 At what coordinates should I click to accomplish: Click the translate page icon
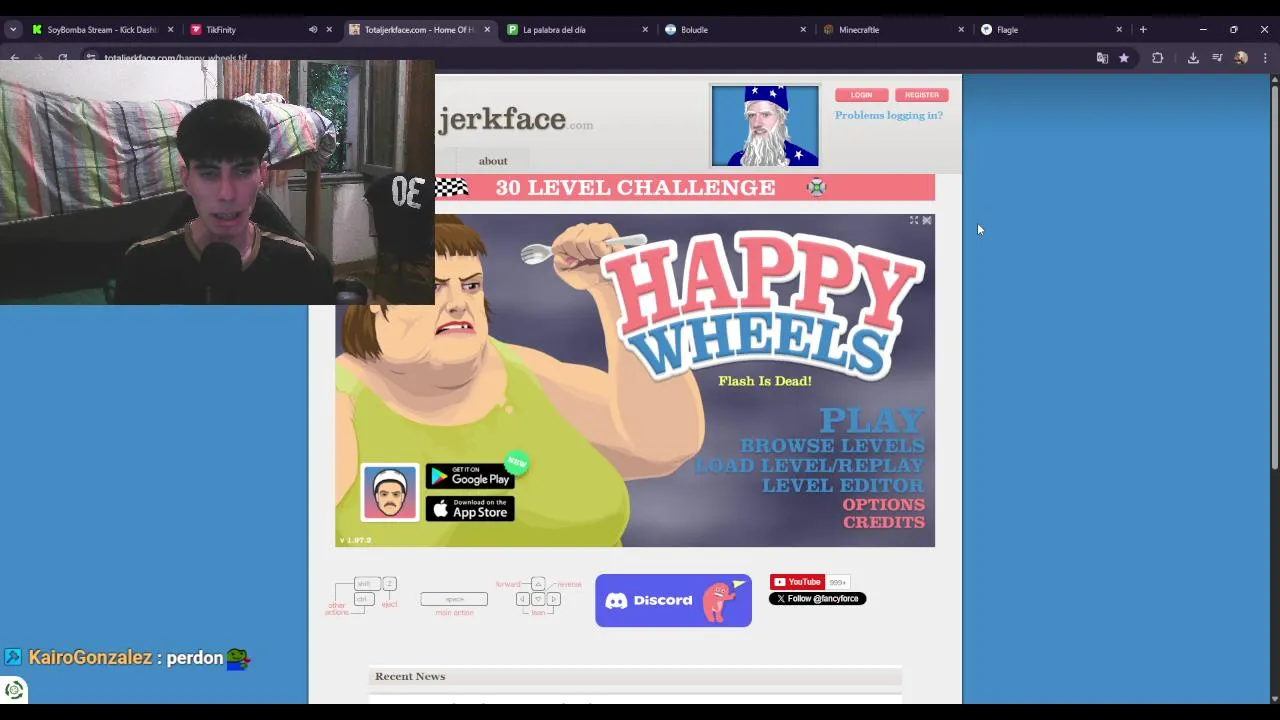pos(1102,58)
